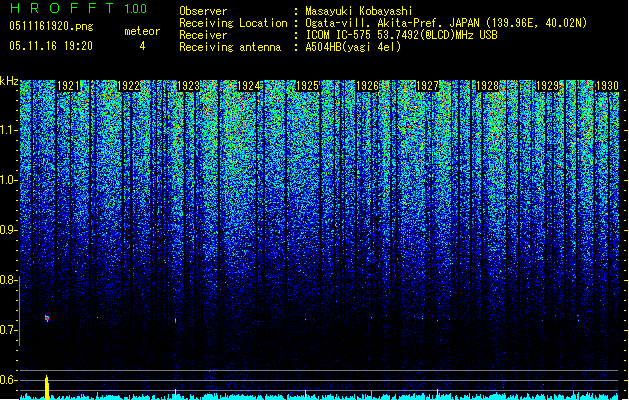Viewport: 629px width, 400px height.
Task: Click the 0.8 kHz axis label
Action: pos(9,280)
